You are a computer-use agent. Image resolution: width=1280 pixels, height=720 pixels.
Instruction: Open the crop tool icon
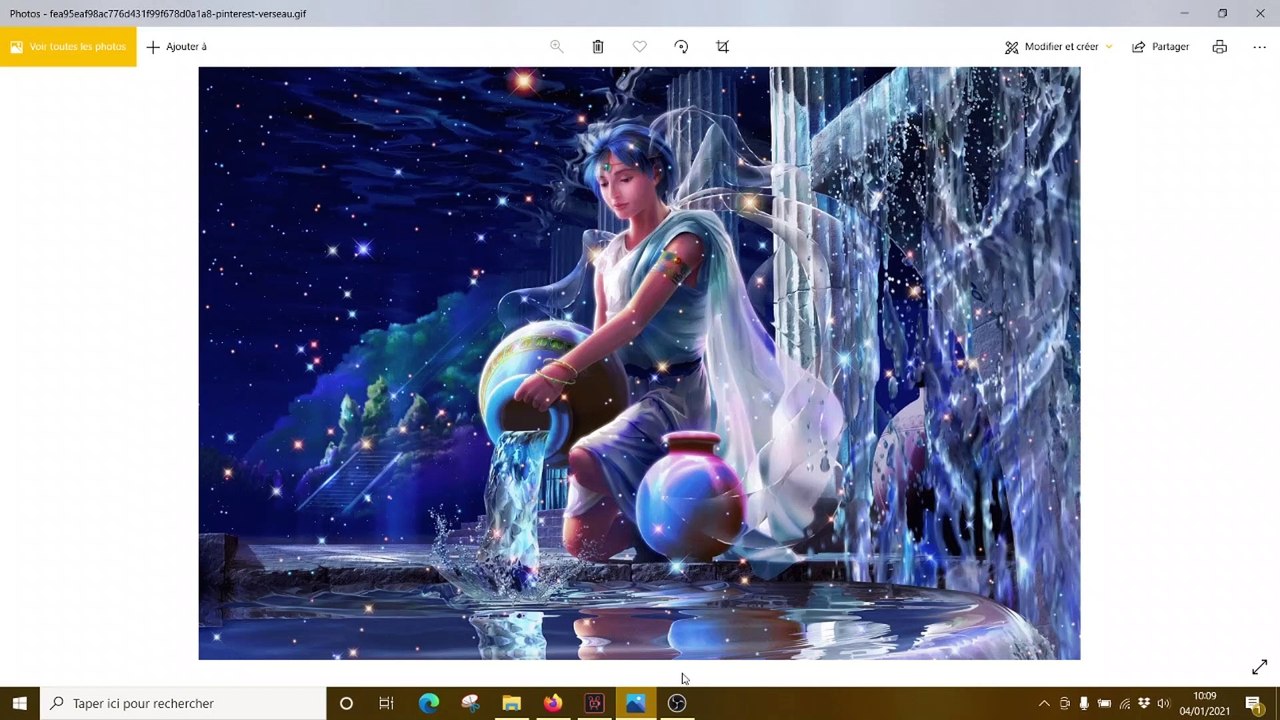723,47
